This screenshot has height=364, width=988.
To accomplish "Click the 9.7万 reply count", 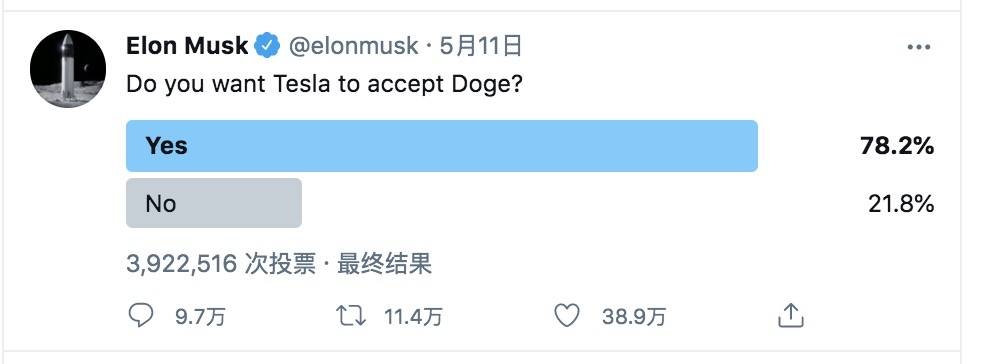I will click(200, 316).
